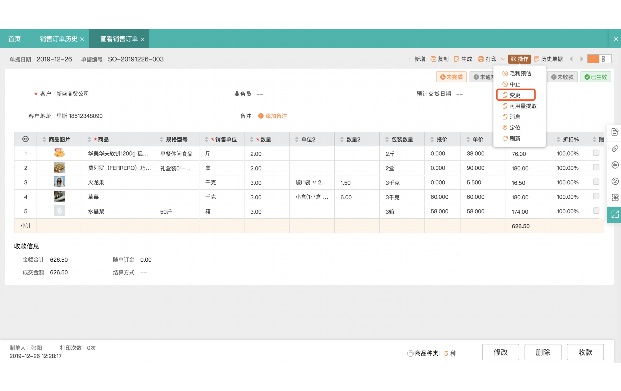Toggle the brown 操作 dropdown button
Viewport: 621px width, 391px height.
(x=519, y=59)
